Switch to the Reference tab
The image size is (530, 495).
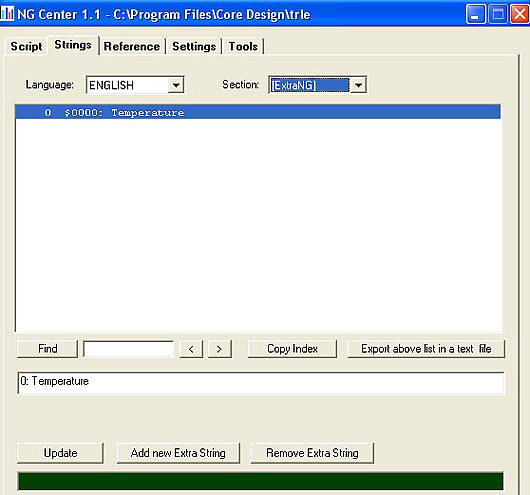tap(132, 46)
